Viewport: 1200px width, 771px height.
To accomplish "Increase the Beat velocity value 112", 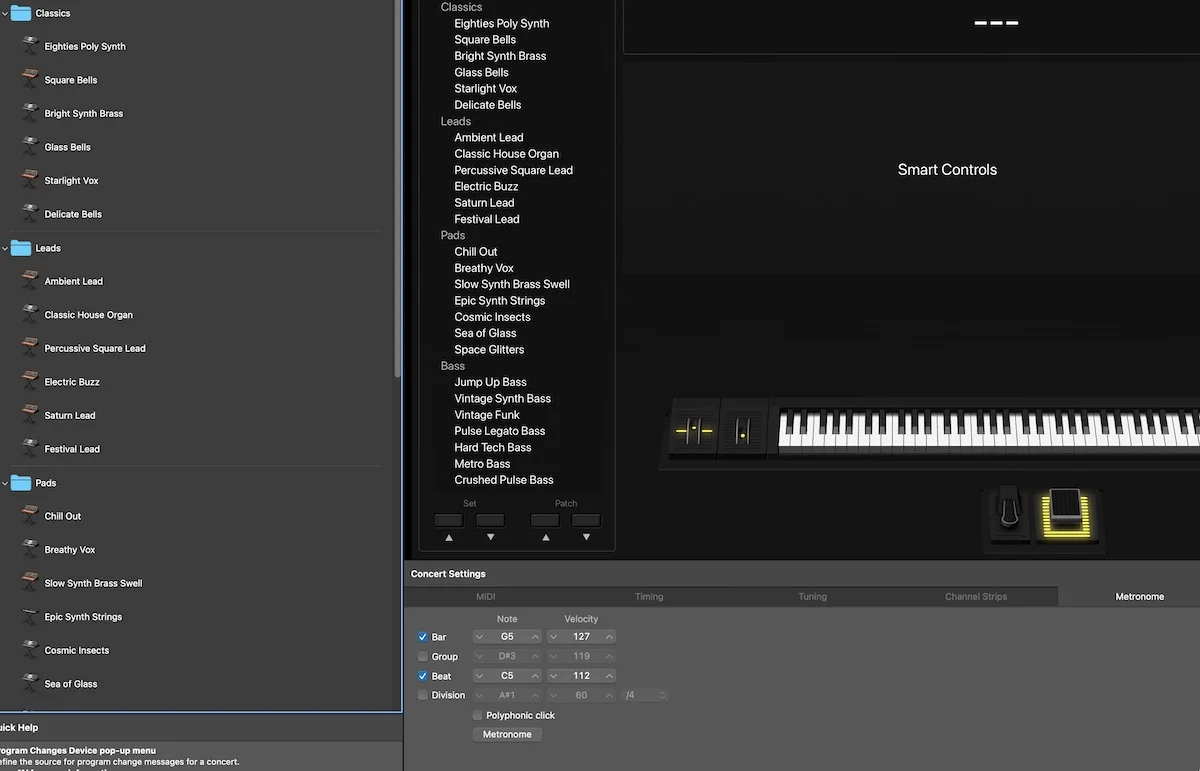I will (x=609, y=676).
